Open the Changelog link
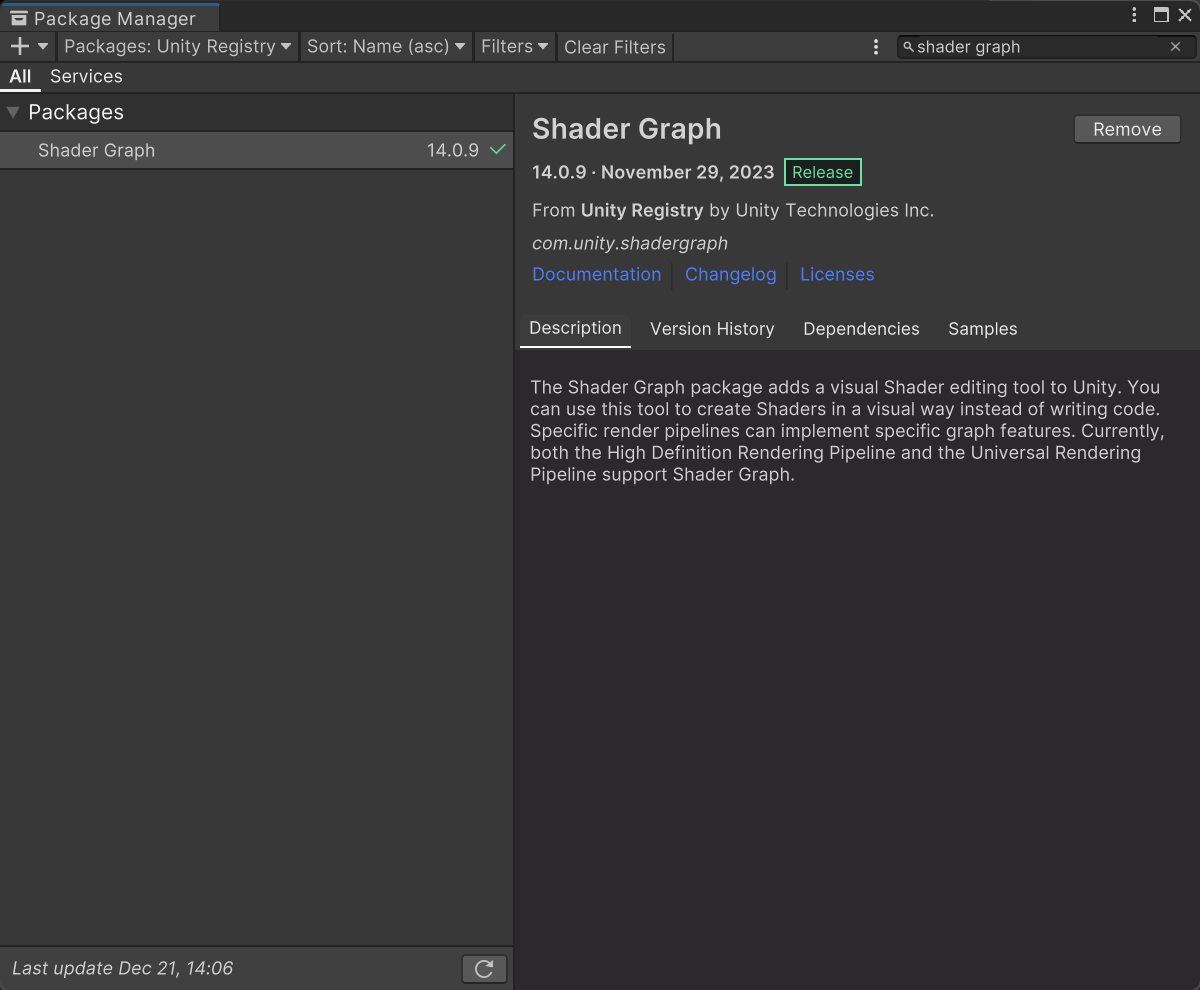The width and height of the screenshot is (1200, 990). pos(730,274)
